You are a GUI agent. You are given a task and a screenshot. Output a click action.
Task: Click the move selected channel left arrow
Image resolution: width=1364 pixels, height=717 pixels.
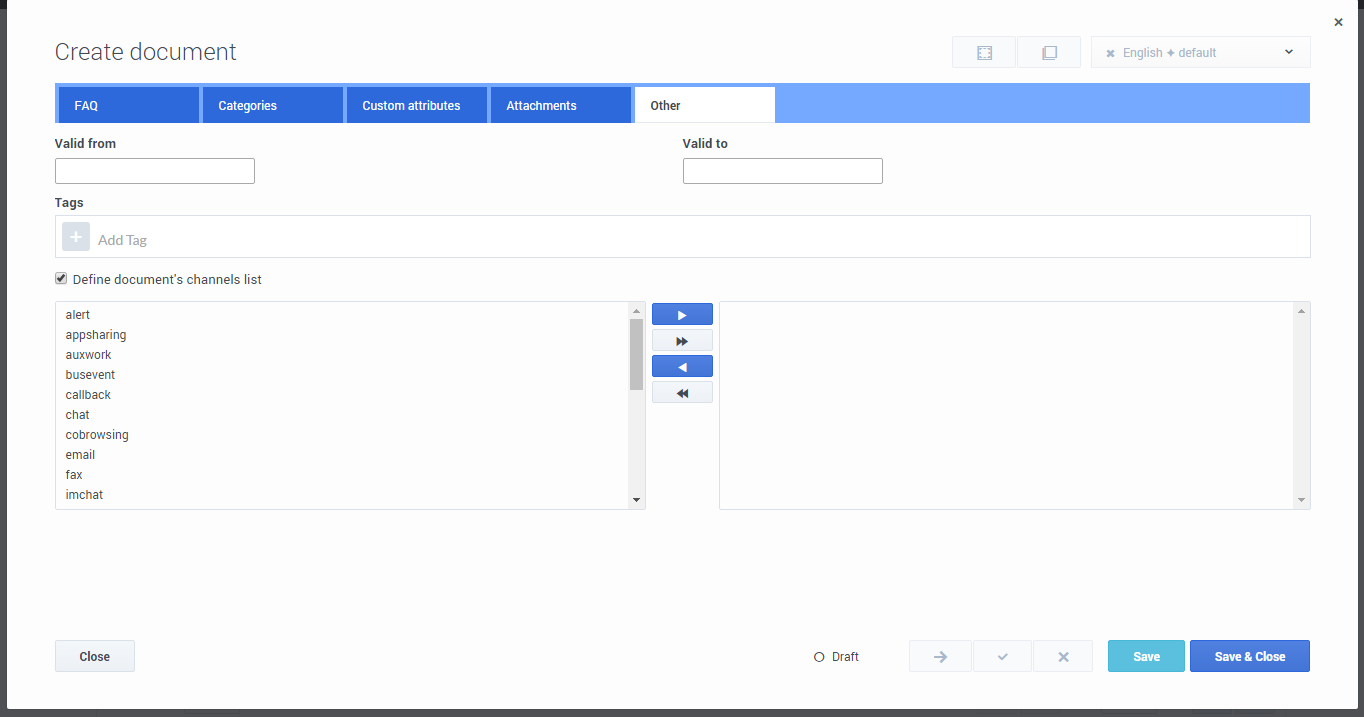[682, 367]
